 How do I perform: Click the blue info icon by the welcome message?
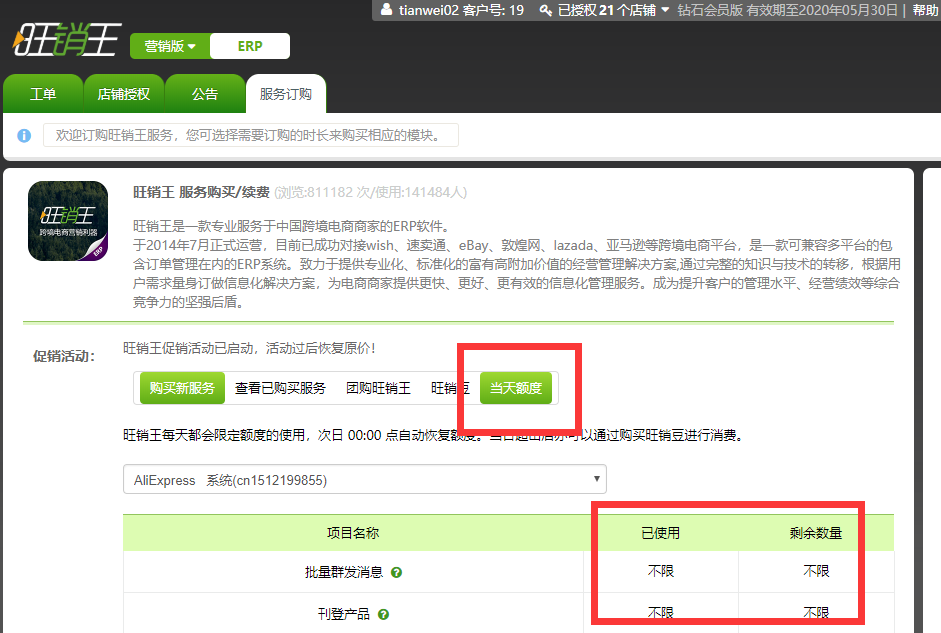point(24,136)
